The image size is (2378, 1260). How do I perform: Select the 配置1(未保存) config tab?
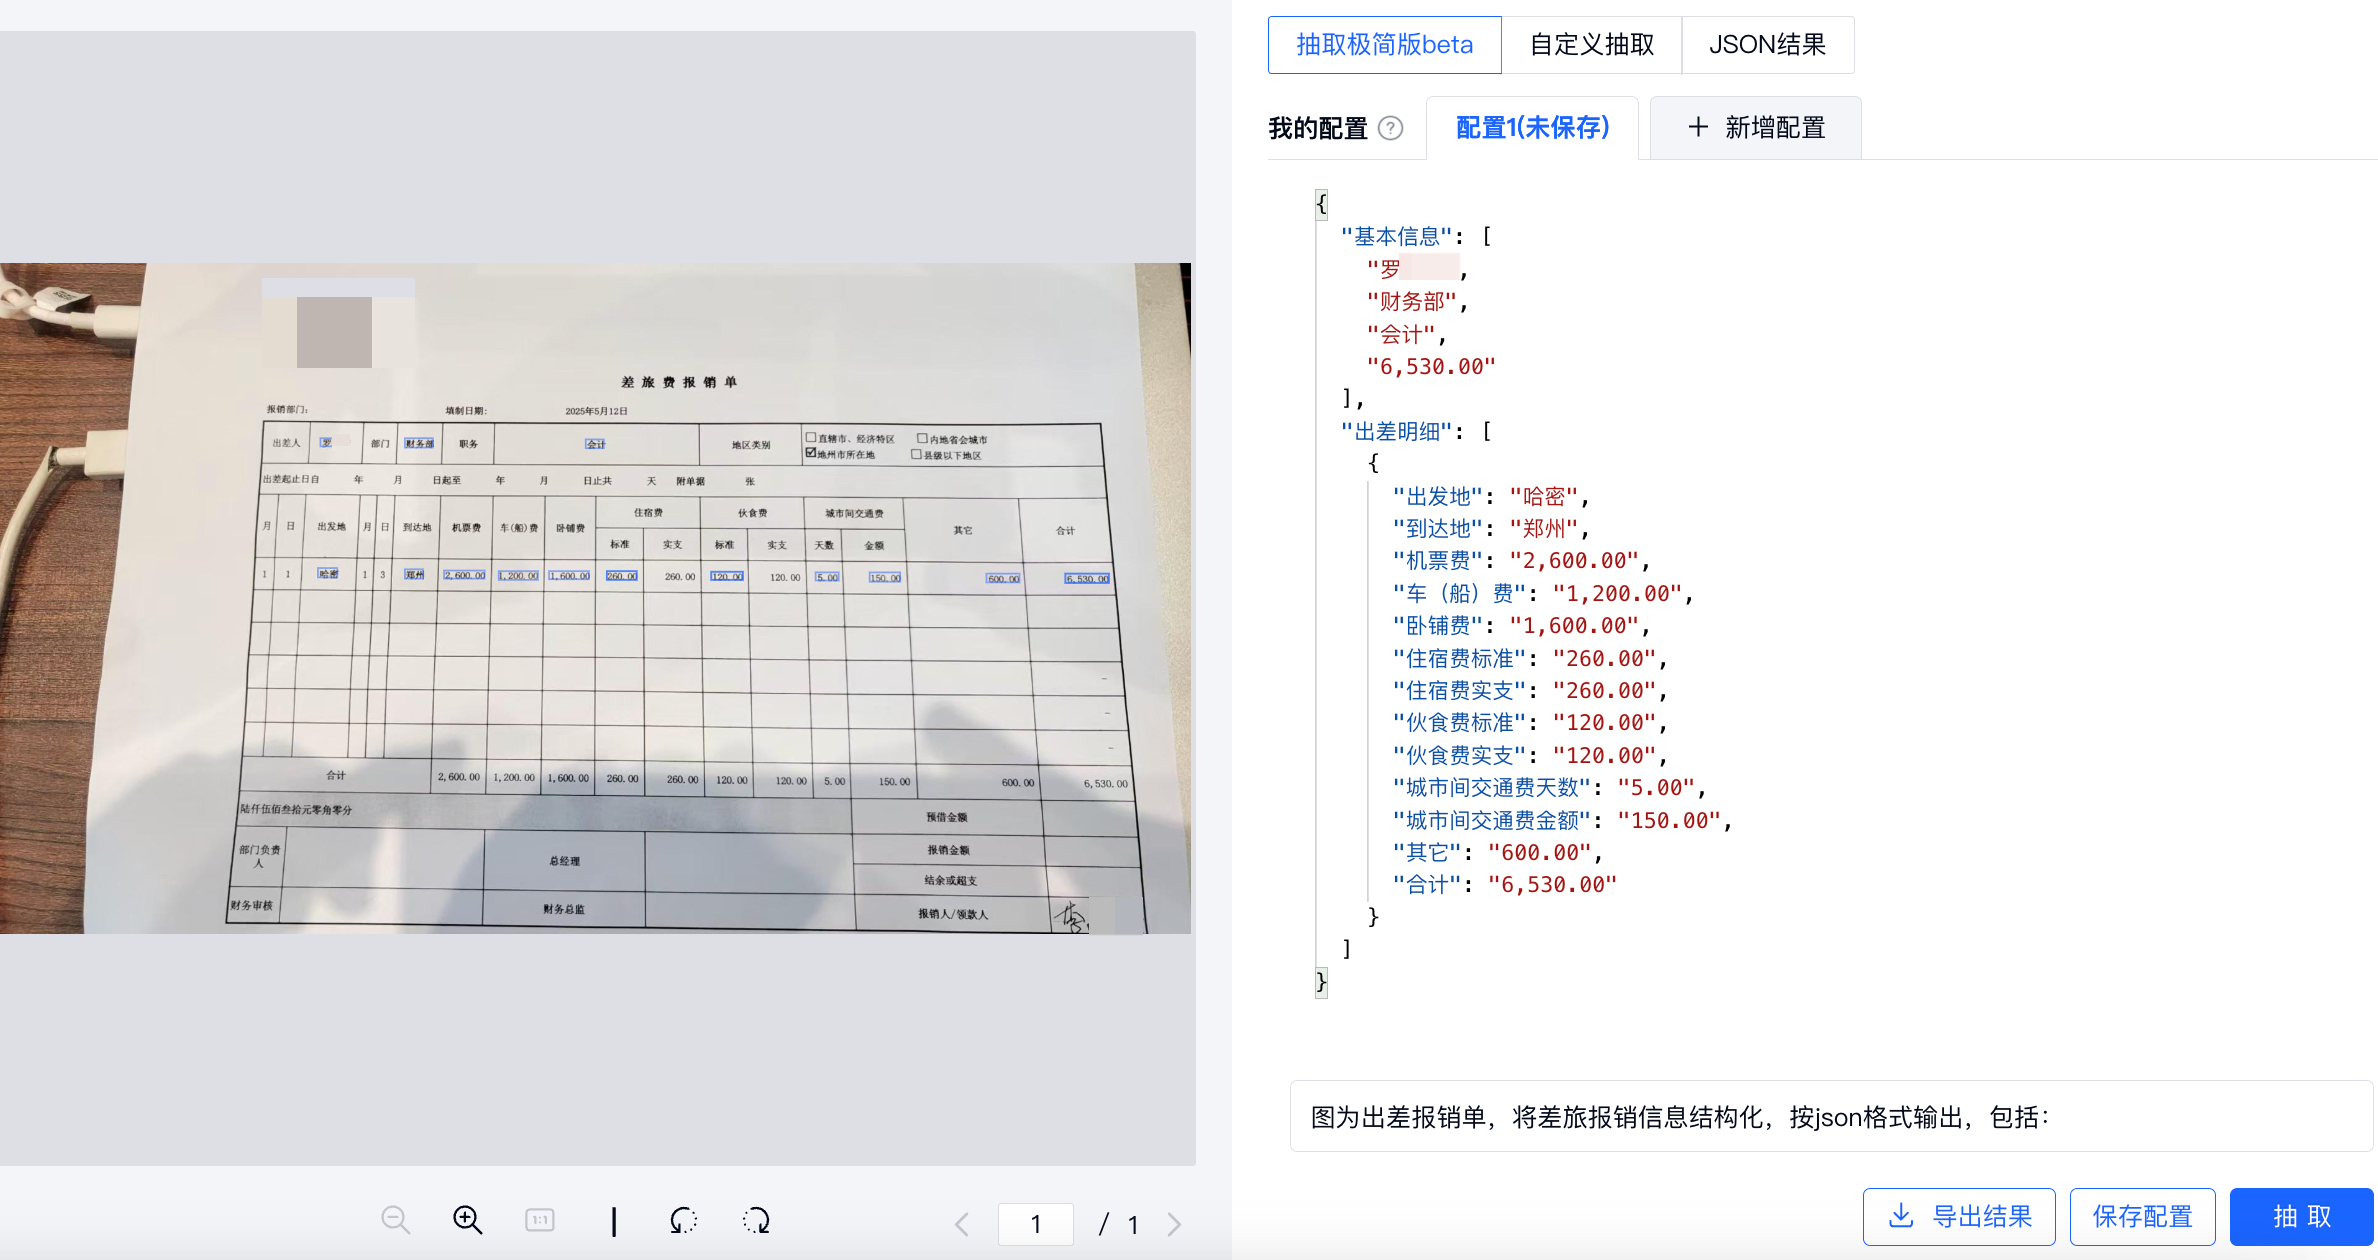[x=1532, y=128]
